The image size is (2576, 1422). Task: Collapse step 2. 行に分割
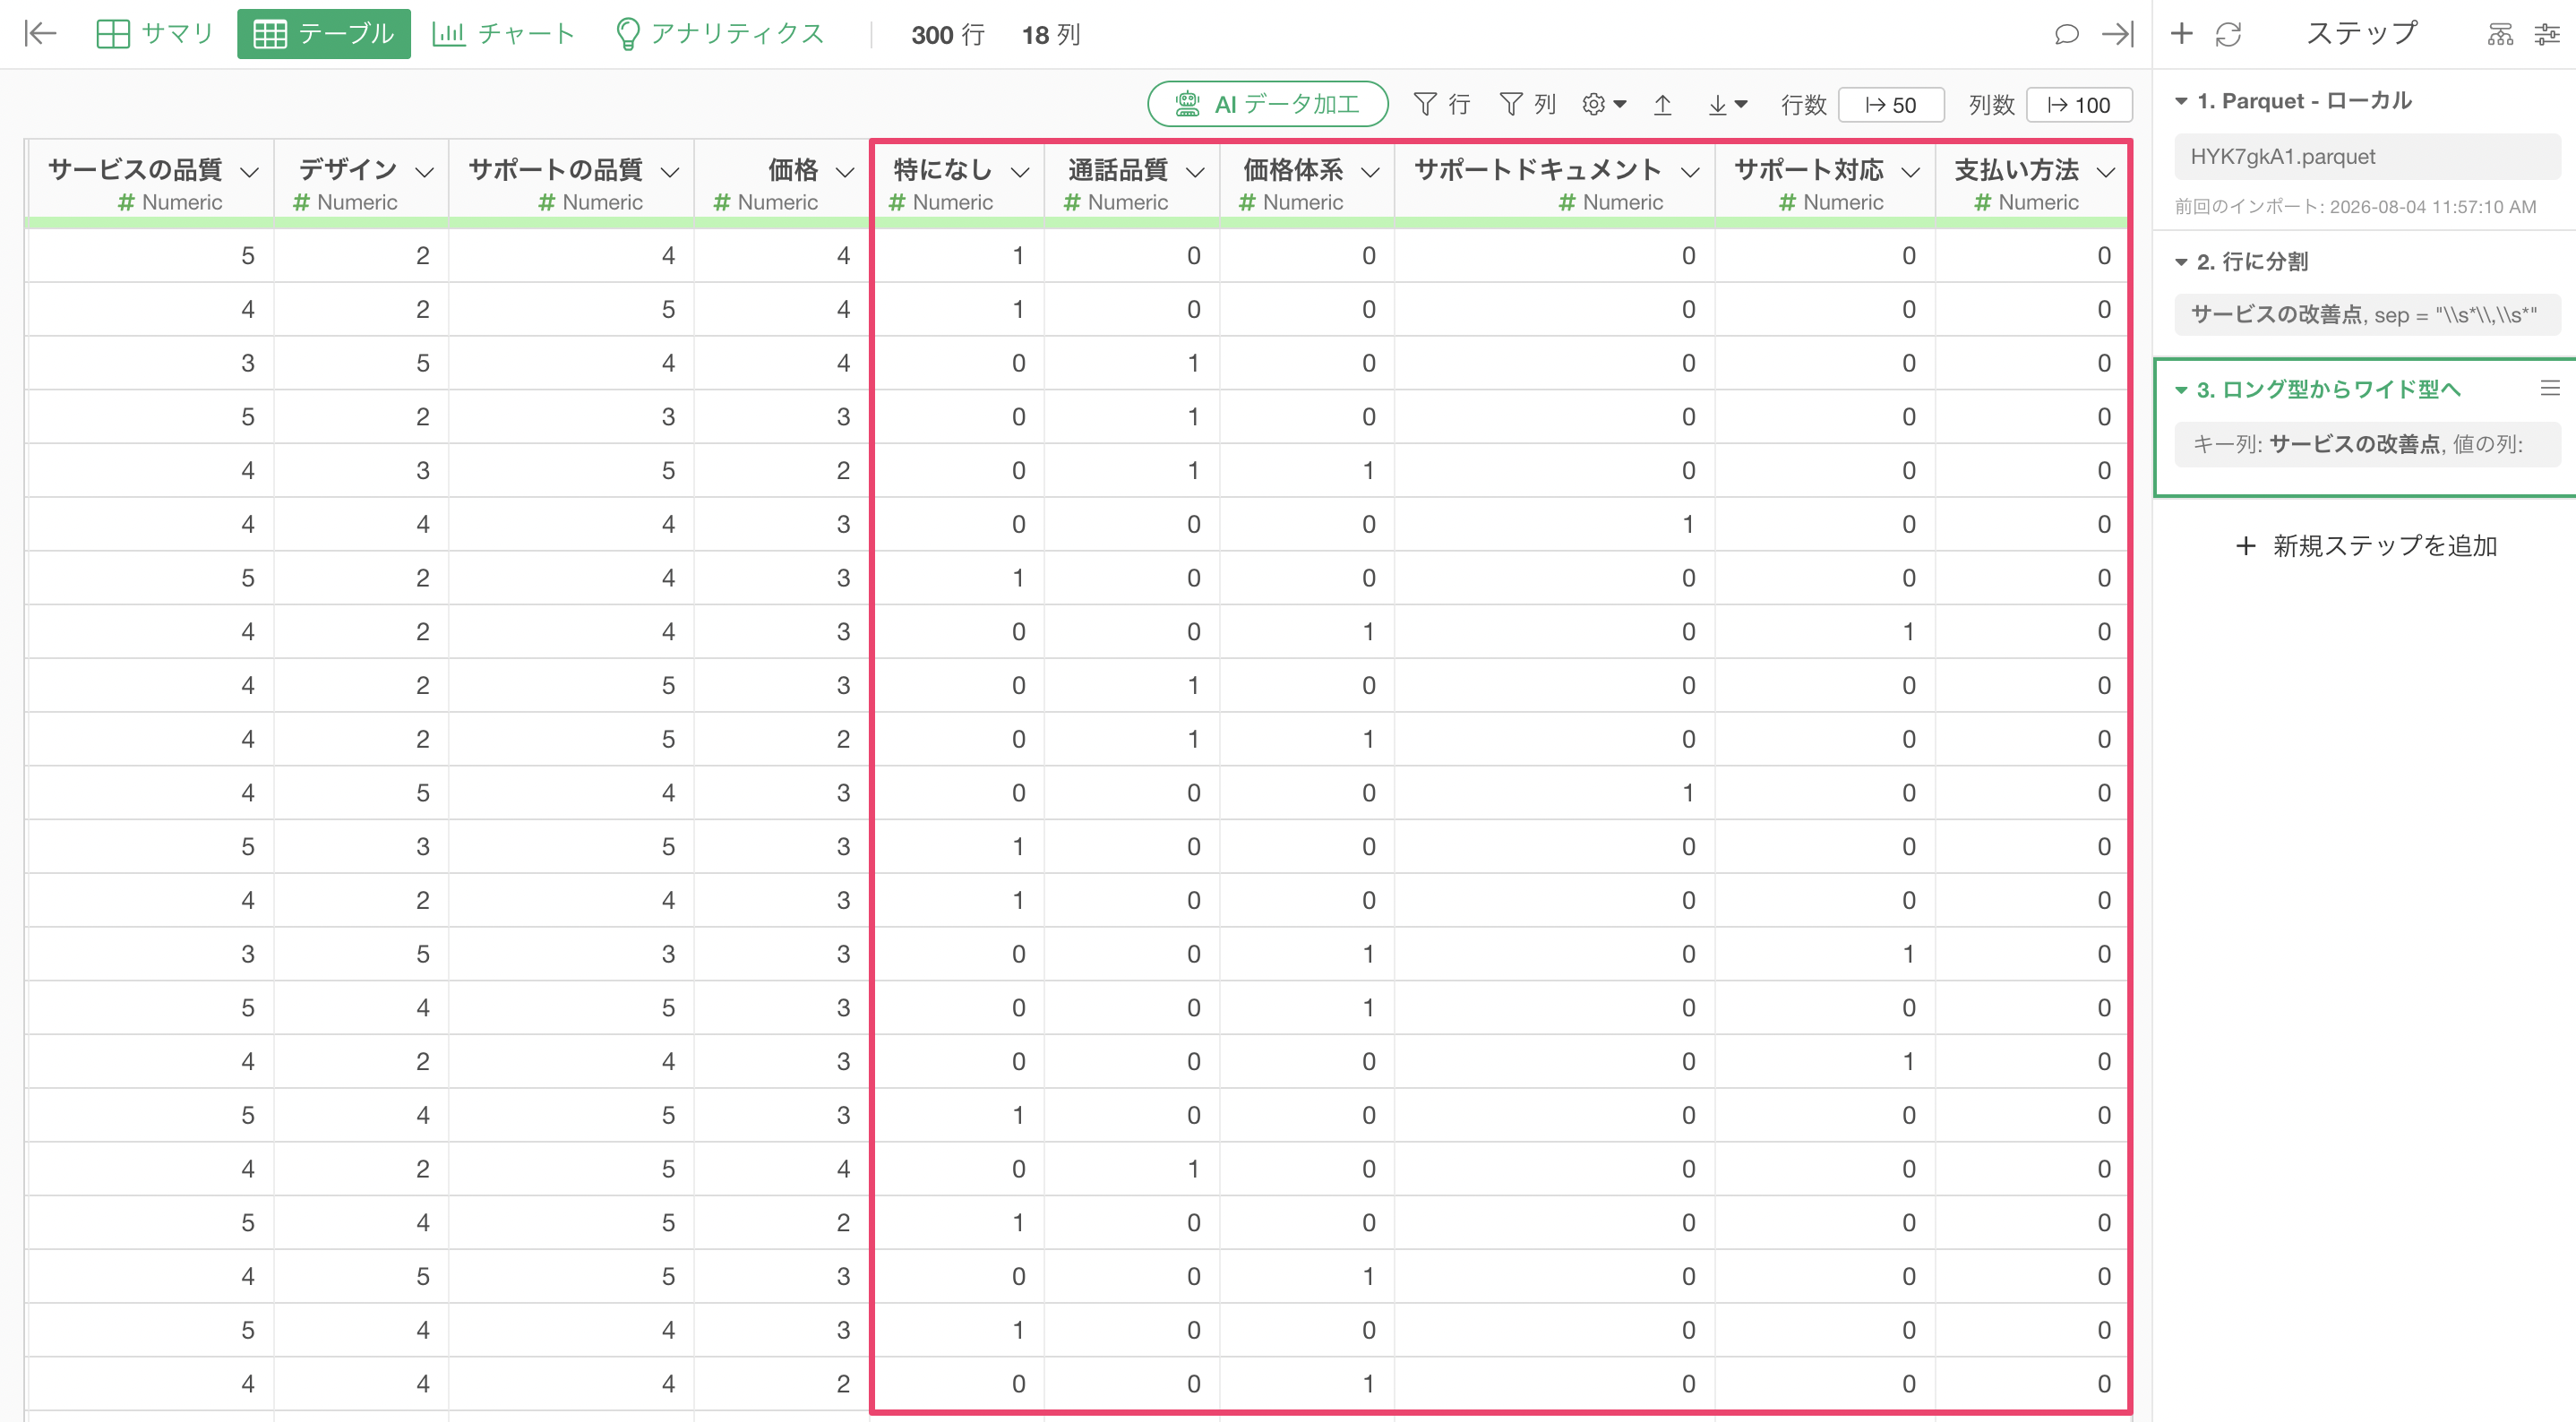[x=2181, y=262]
